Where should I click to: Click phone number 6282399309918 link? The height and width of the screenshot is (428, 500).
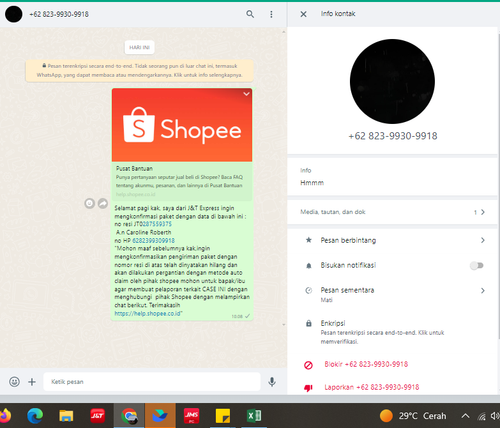click(x=153, y=240)
